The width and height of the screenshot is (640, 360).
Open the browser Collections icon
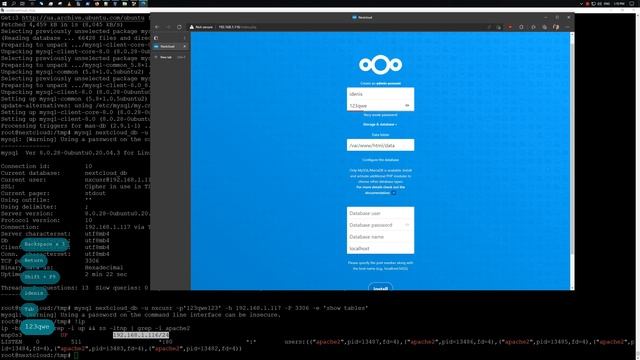click(544, 27)
